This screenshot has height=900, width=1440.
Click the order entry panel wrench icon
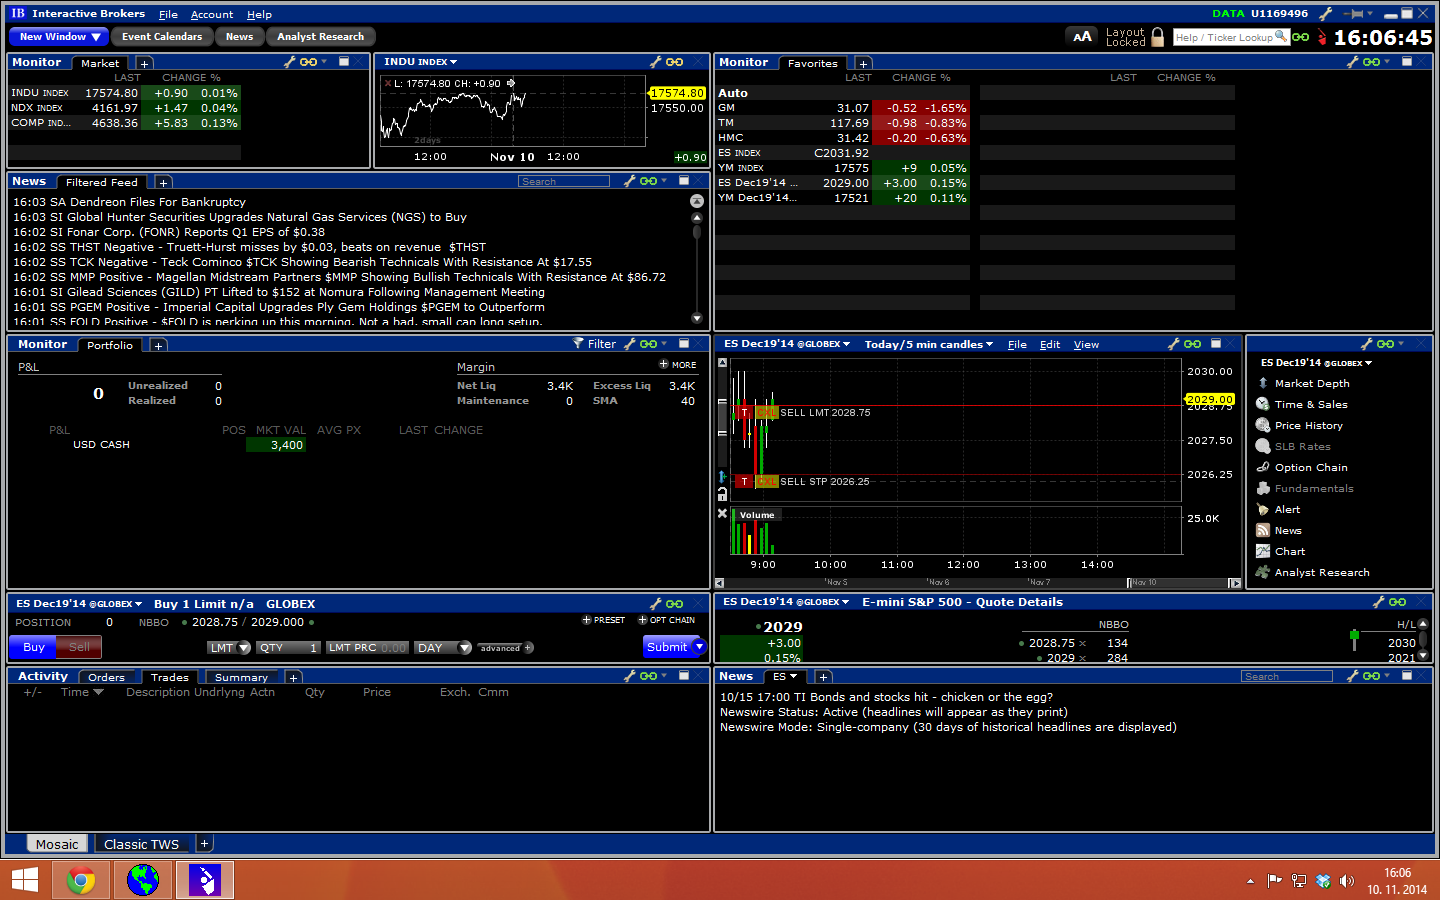[656, 603]
